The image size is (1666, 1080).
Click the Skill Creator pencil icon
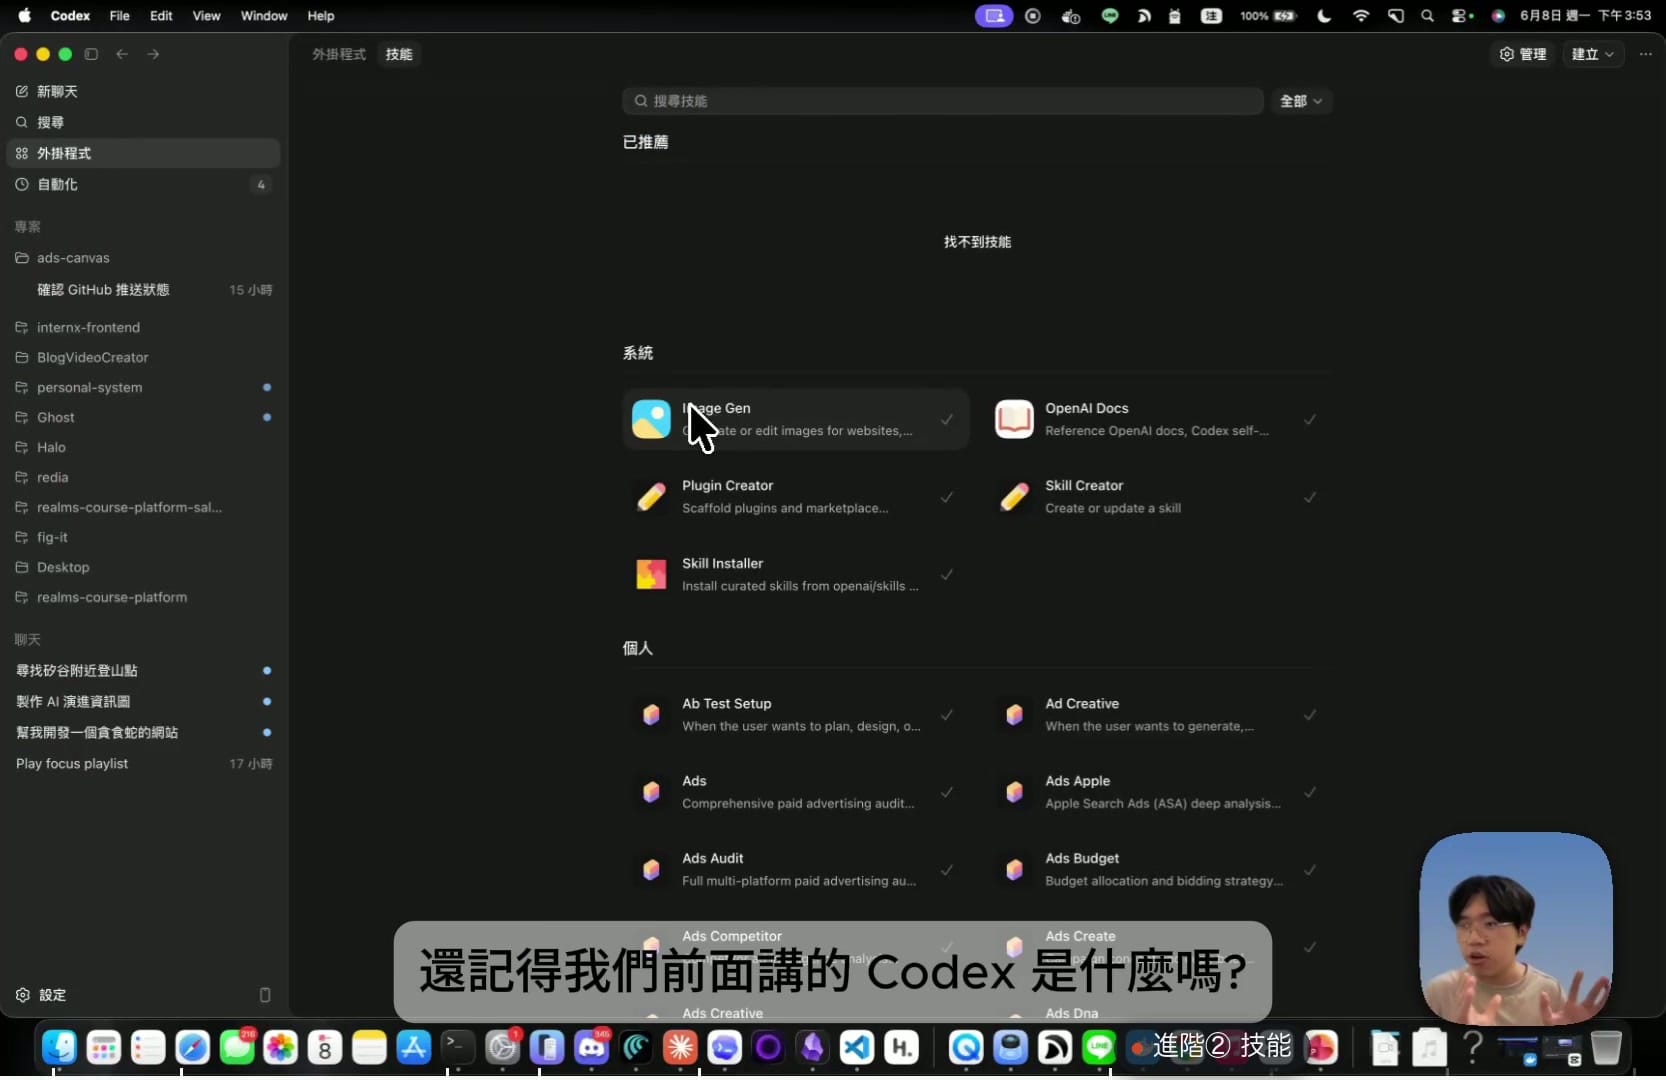[1014, 497]
